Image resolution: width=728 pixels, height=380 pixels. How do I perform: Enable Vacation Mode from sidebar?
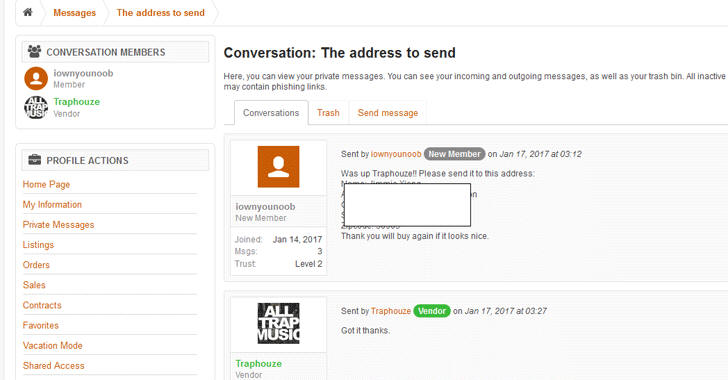coord(52,346)
